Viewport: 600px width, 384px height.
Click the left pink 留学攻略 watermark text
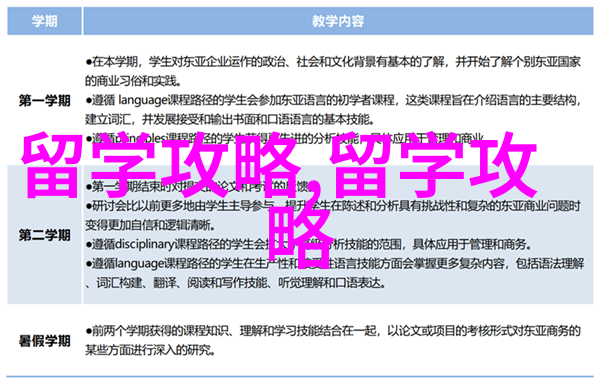[x=159, y=165]
